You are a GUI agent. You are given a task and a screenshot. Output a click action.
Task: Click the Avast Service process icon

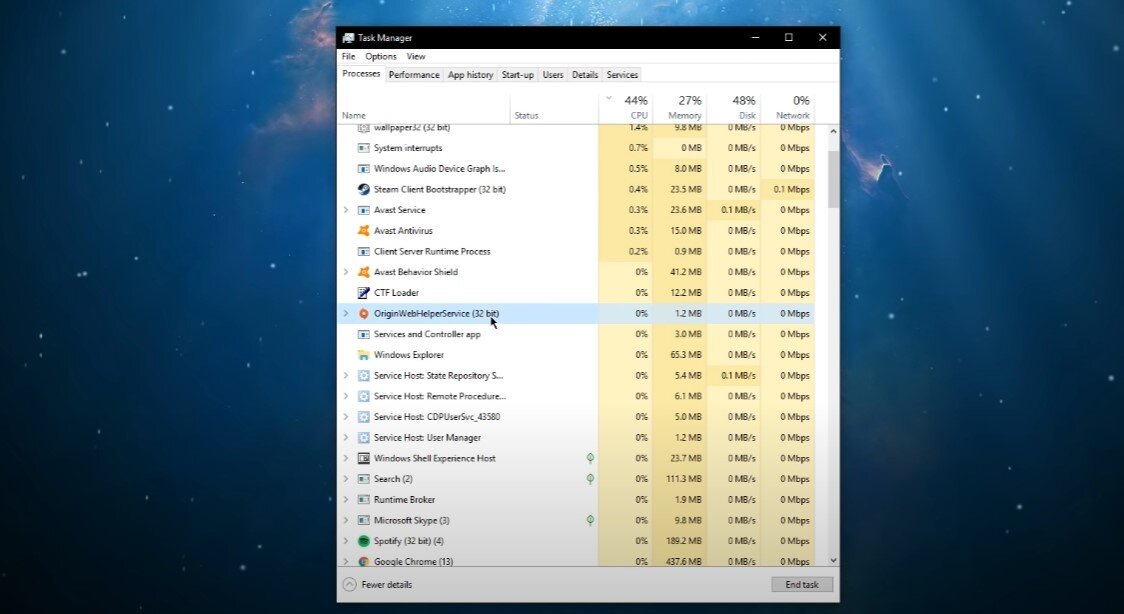coord(363,210)
